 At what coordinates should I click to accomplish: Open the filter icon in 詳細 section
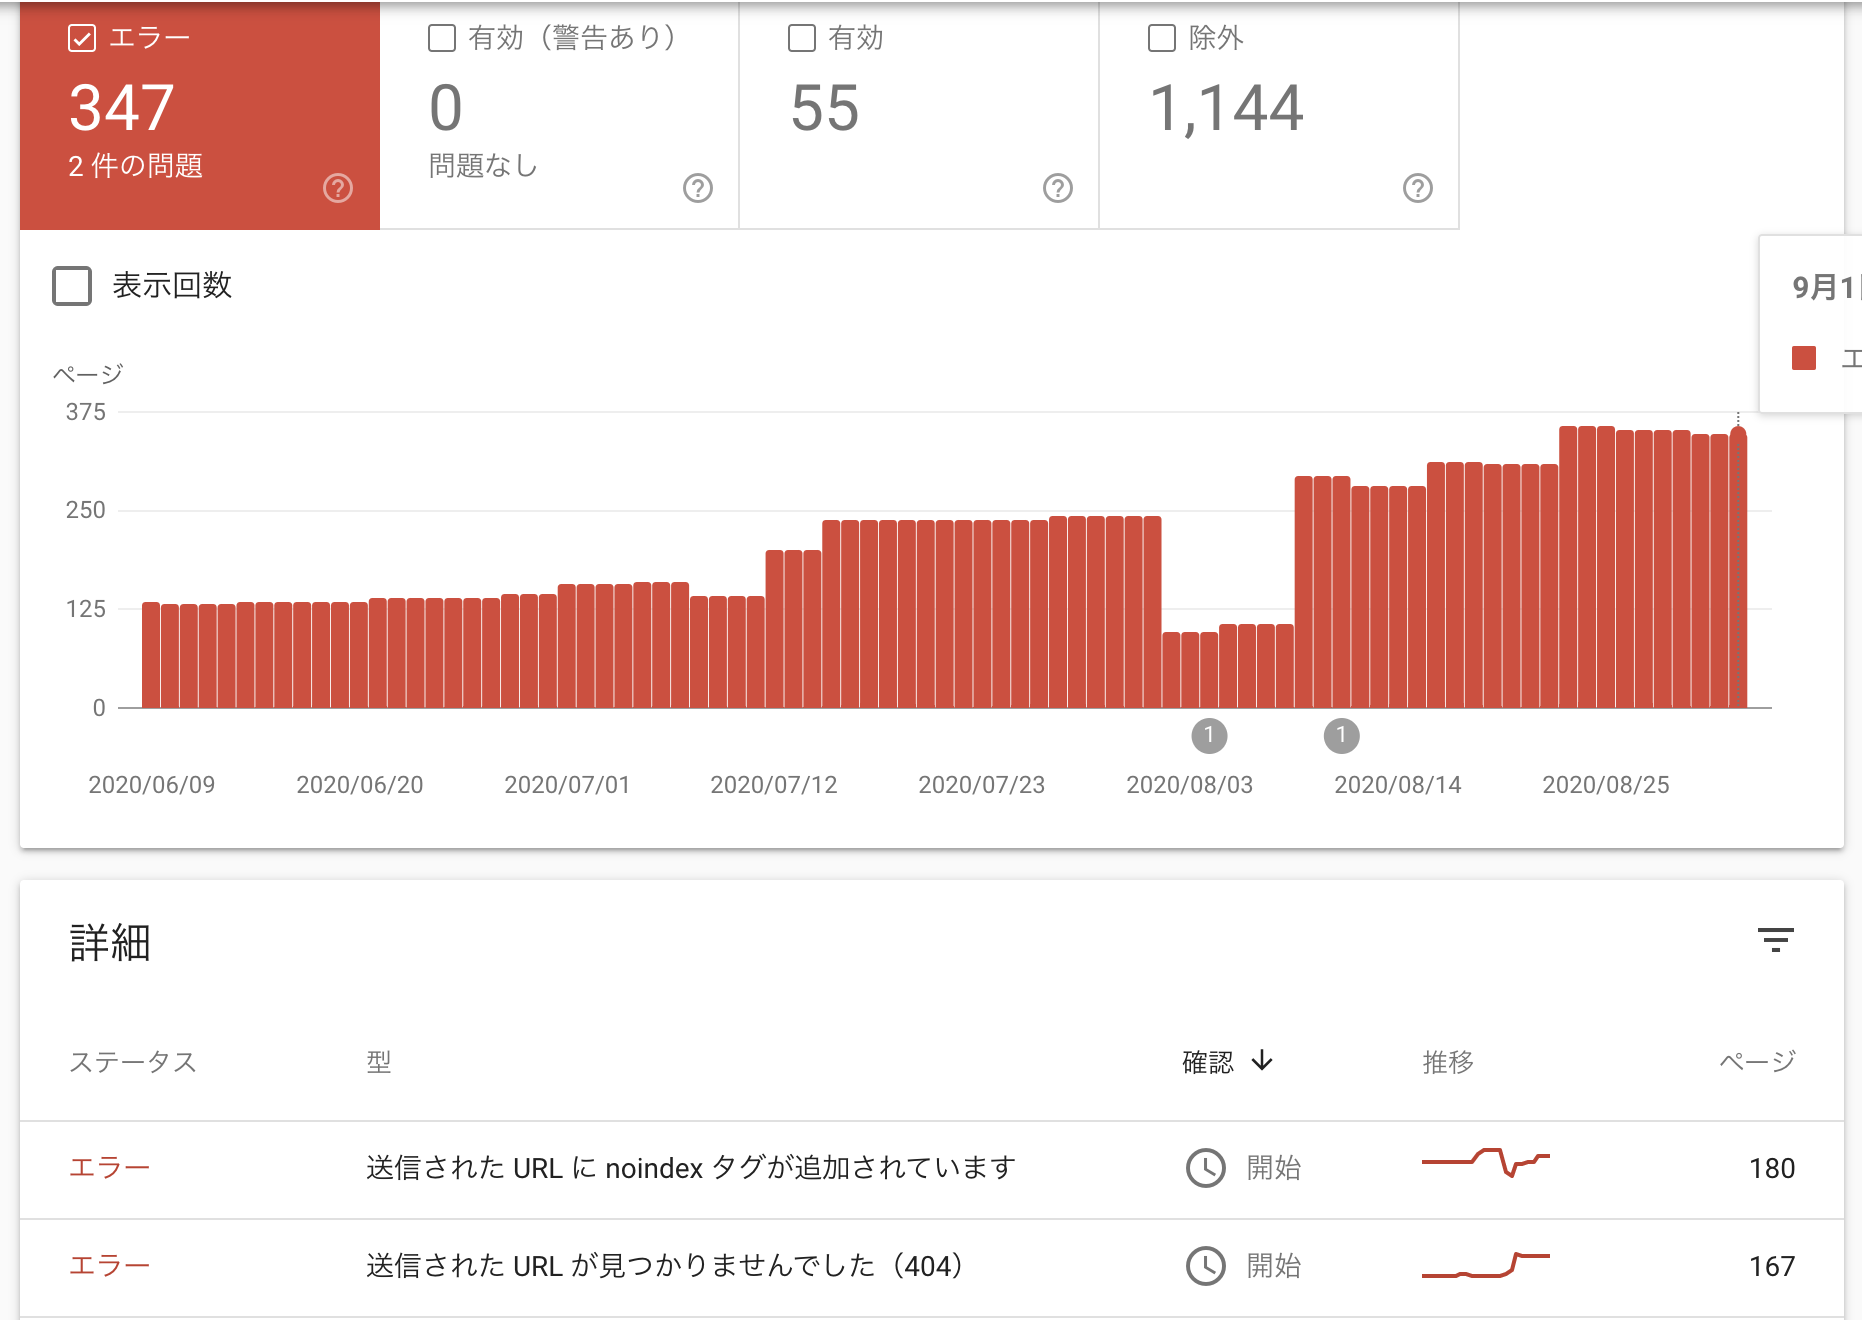[1776, 939]
